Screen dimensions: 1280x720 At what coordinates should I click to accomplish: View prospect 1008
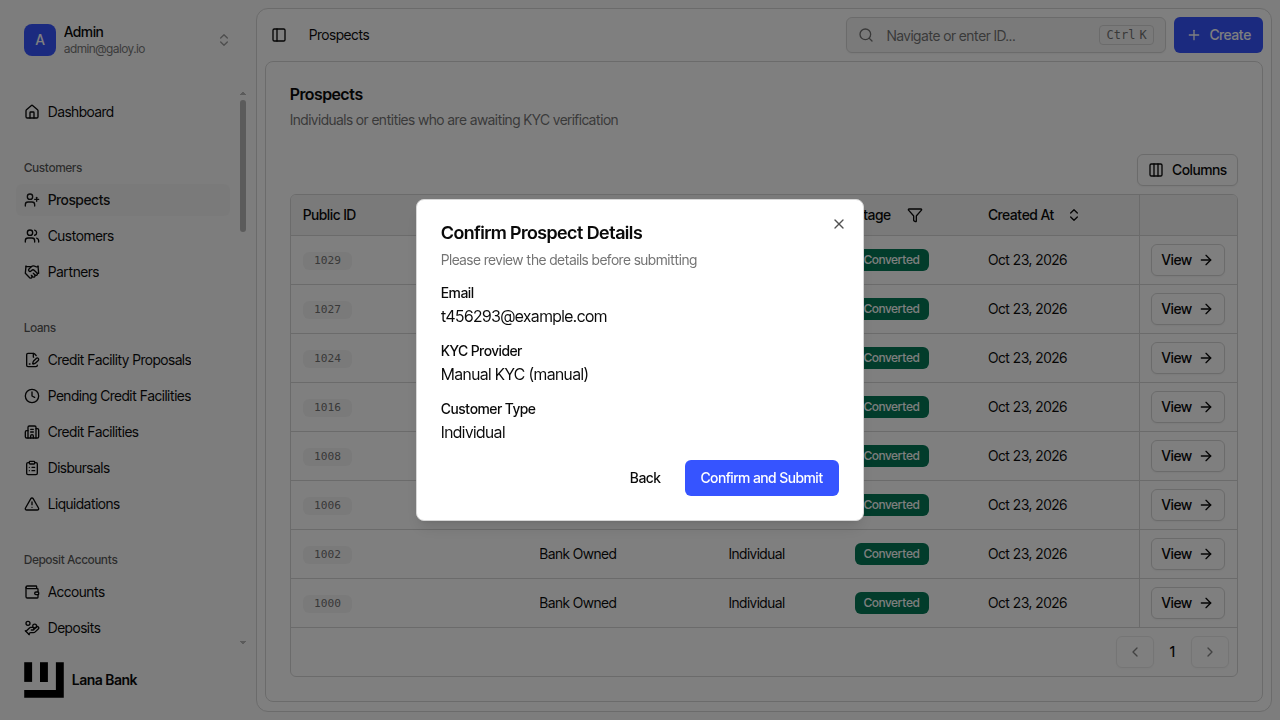[1188, 456]
